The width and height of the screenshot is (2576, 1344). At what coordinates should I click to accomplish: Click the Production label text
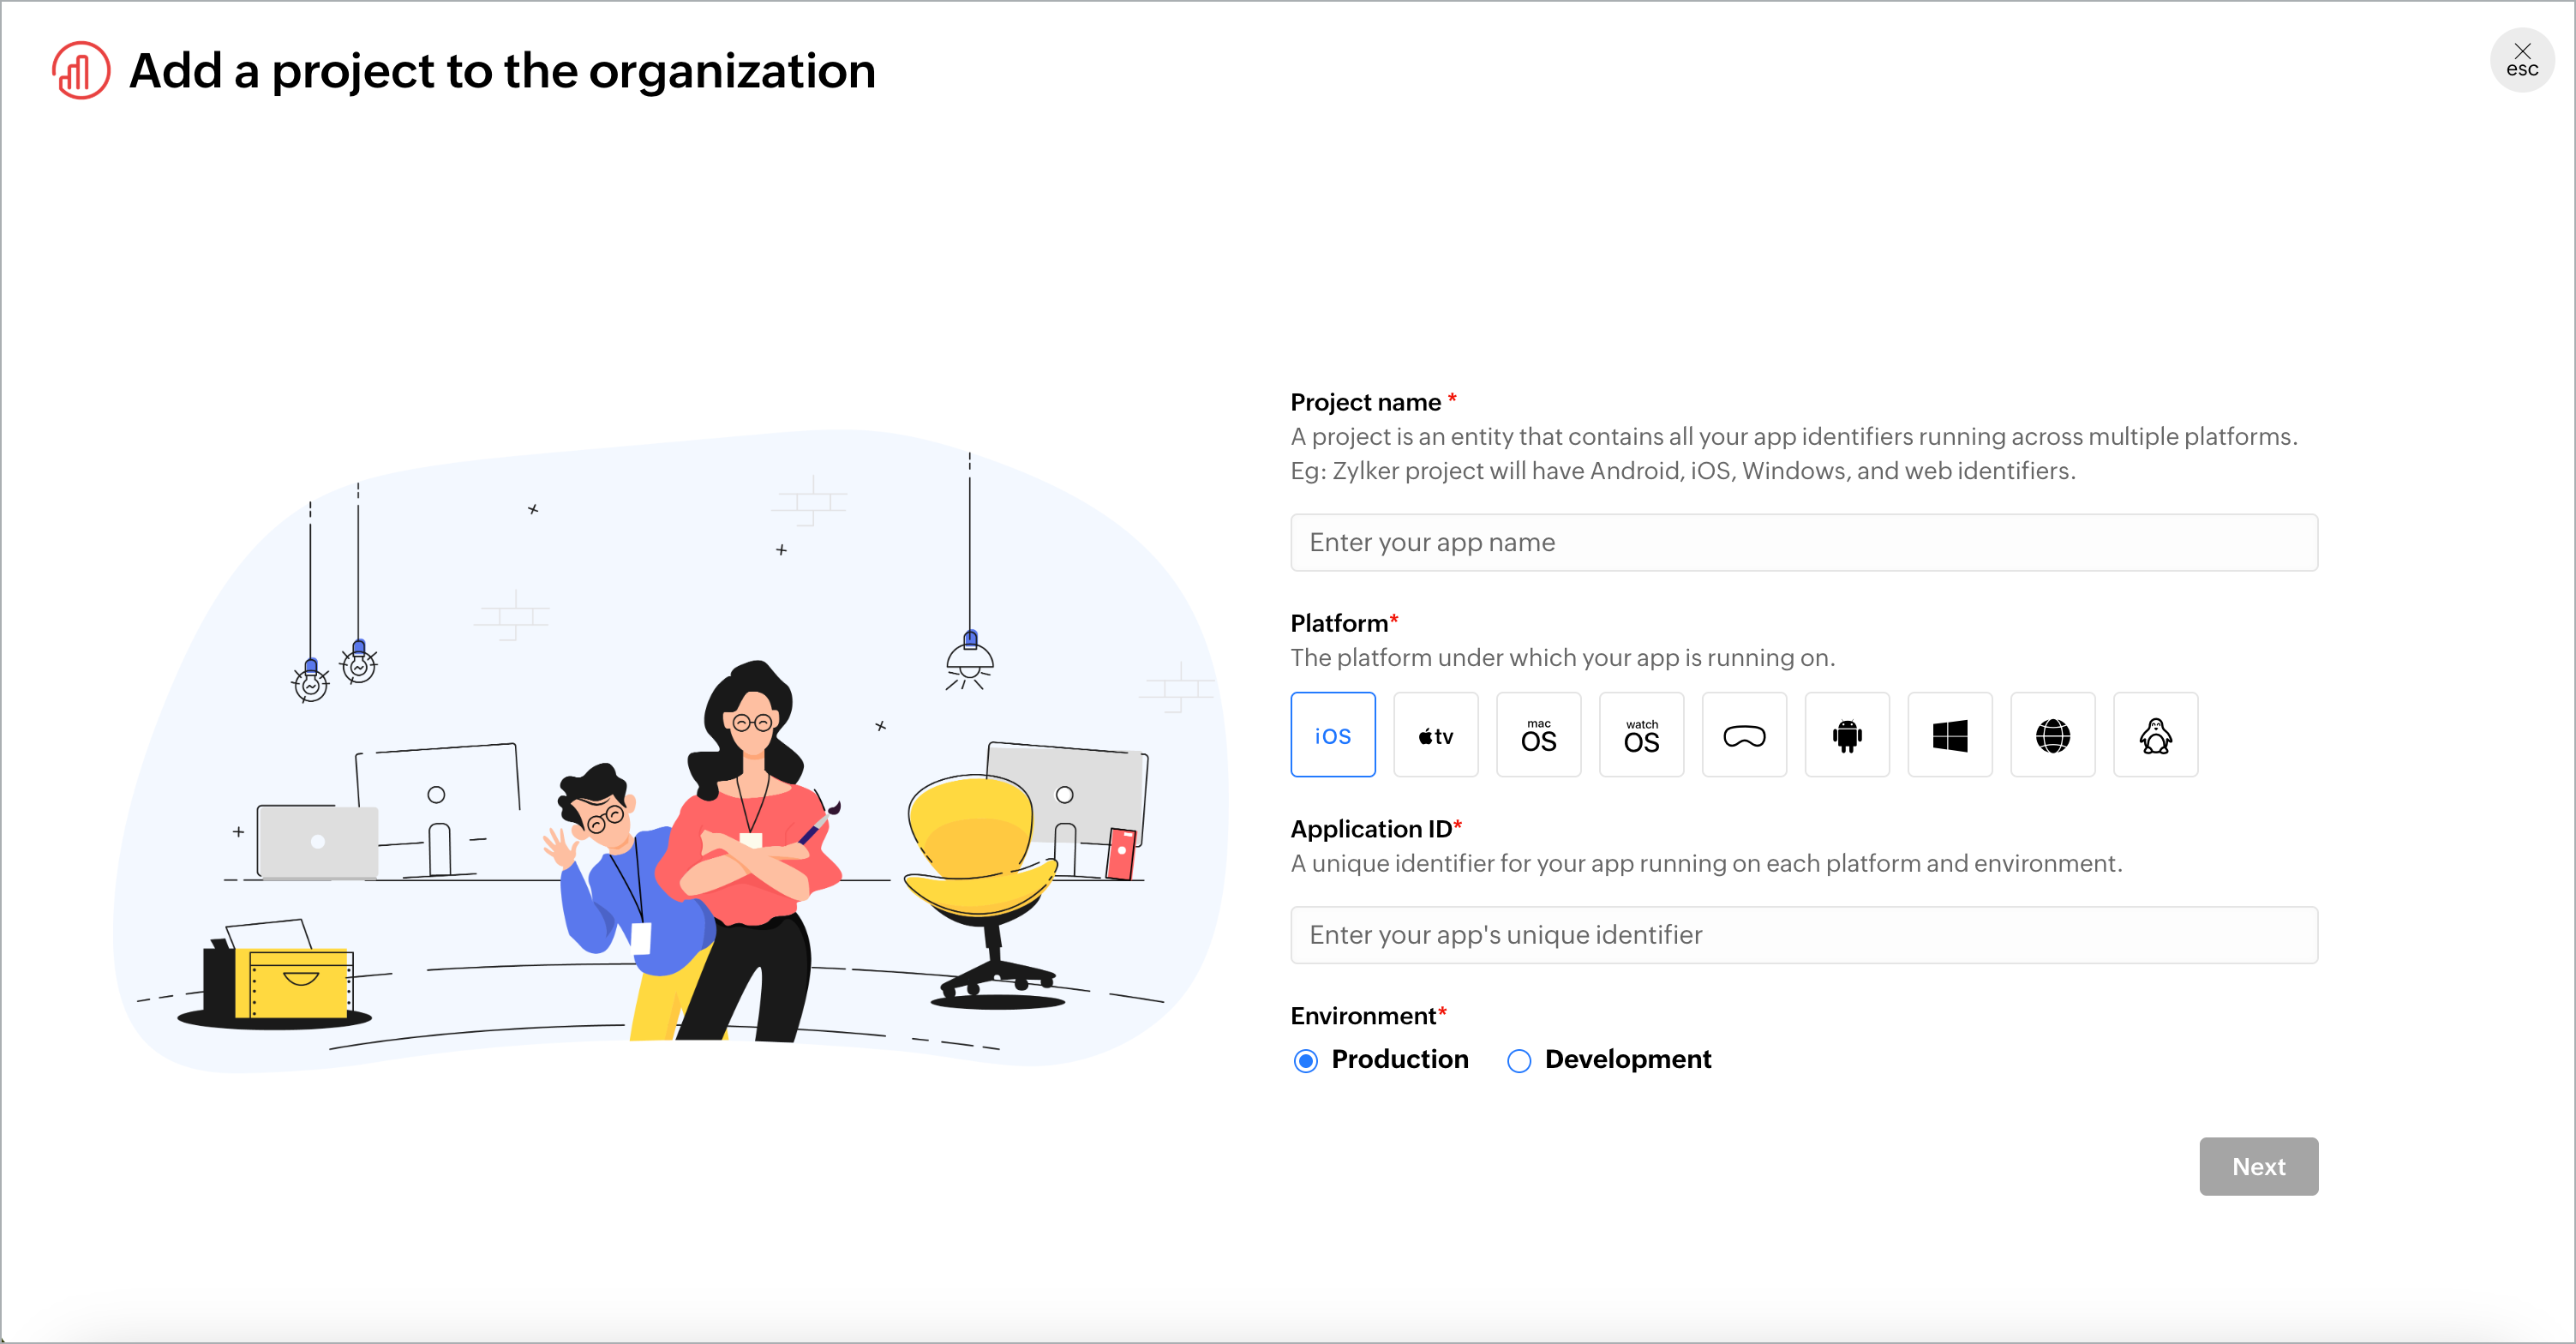pos(1399,1059)
